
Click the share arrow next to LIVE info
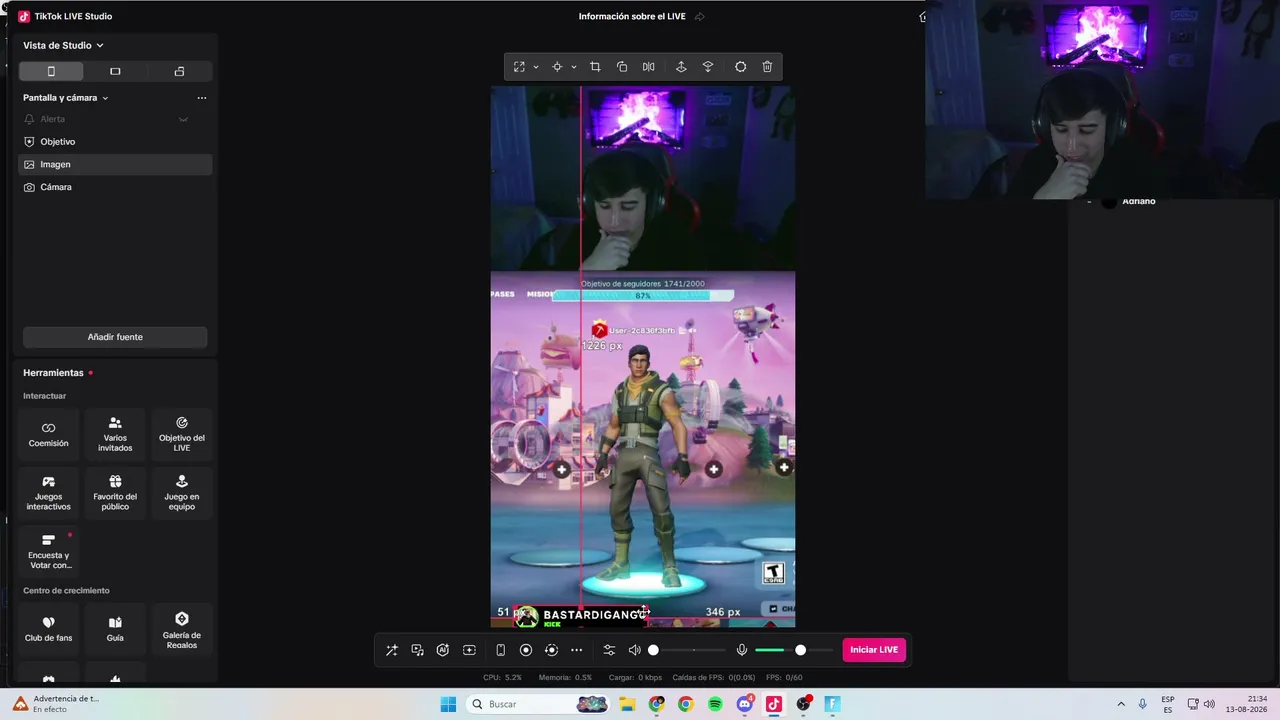(x=700, y=16)
